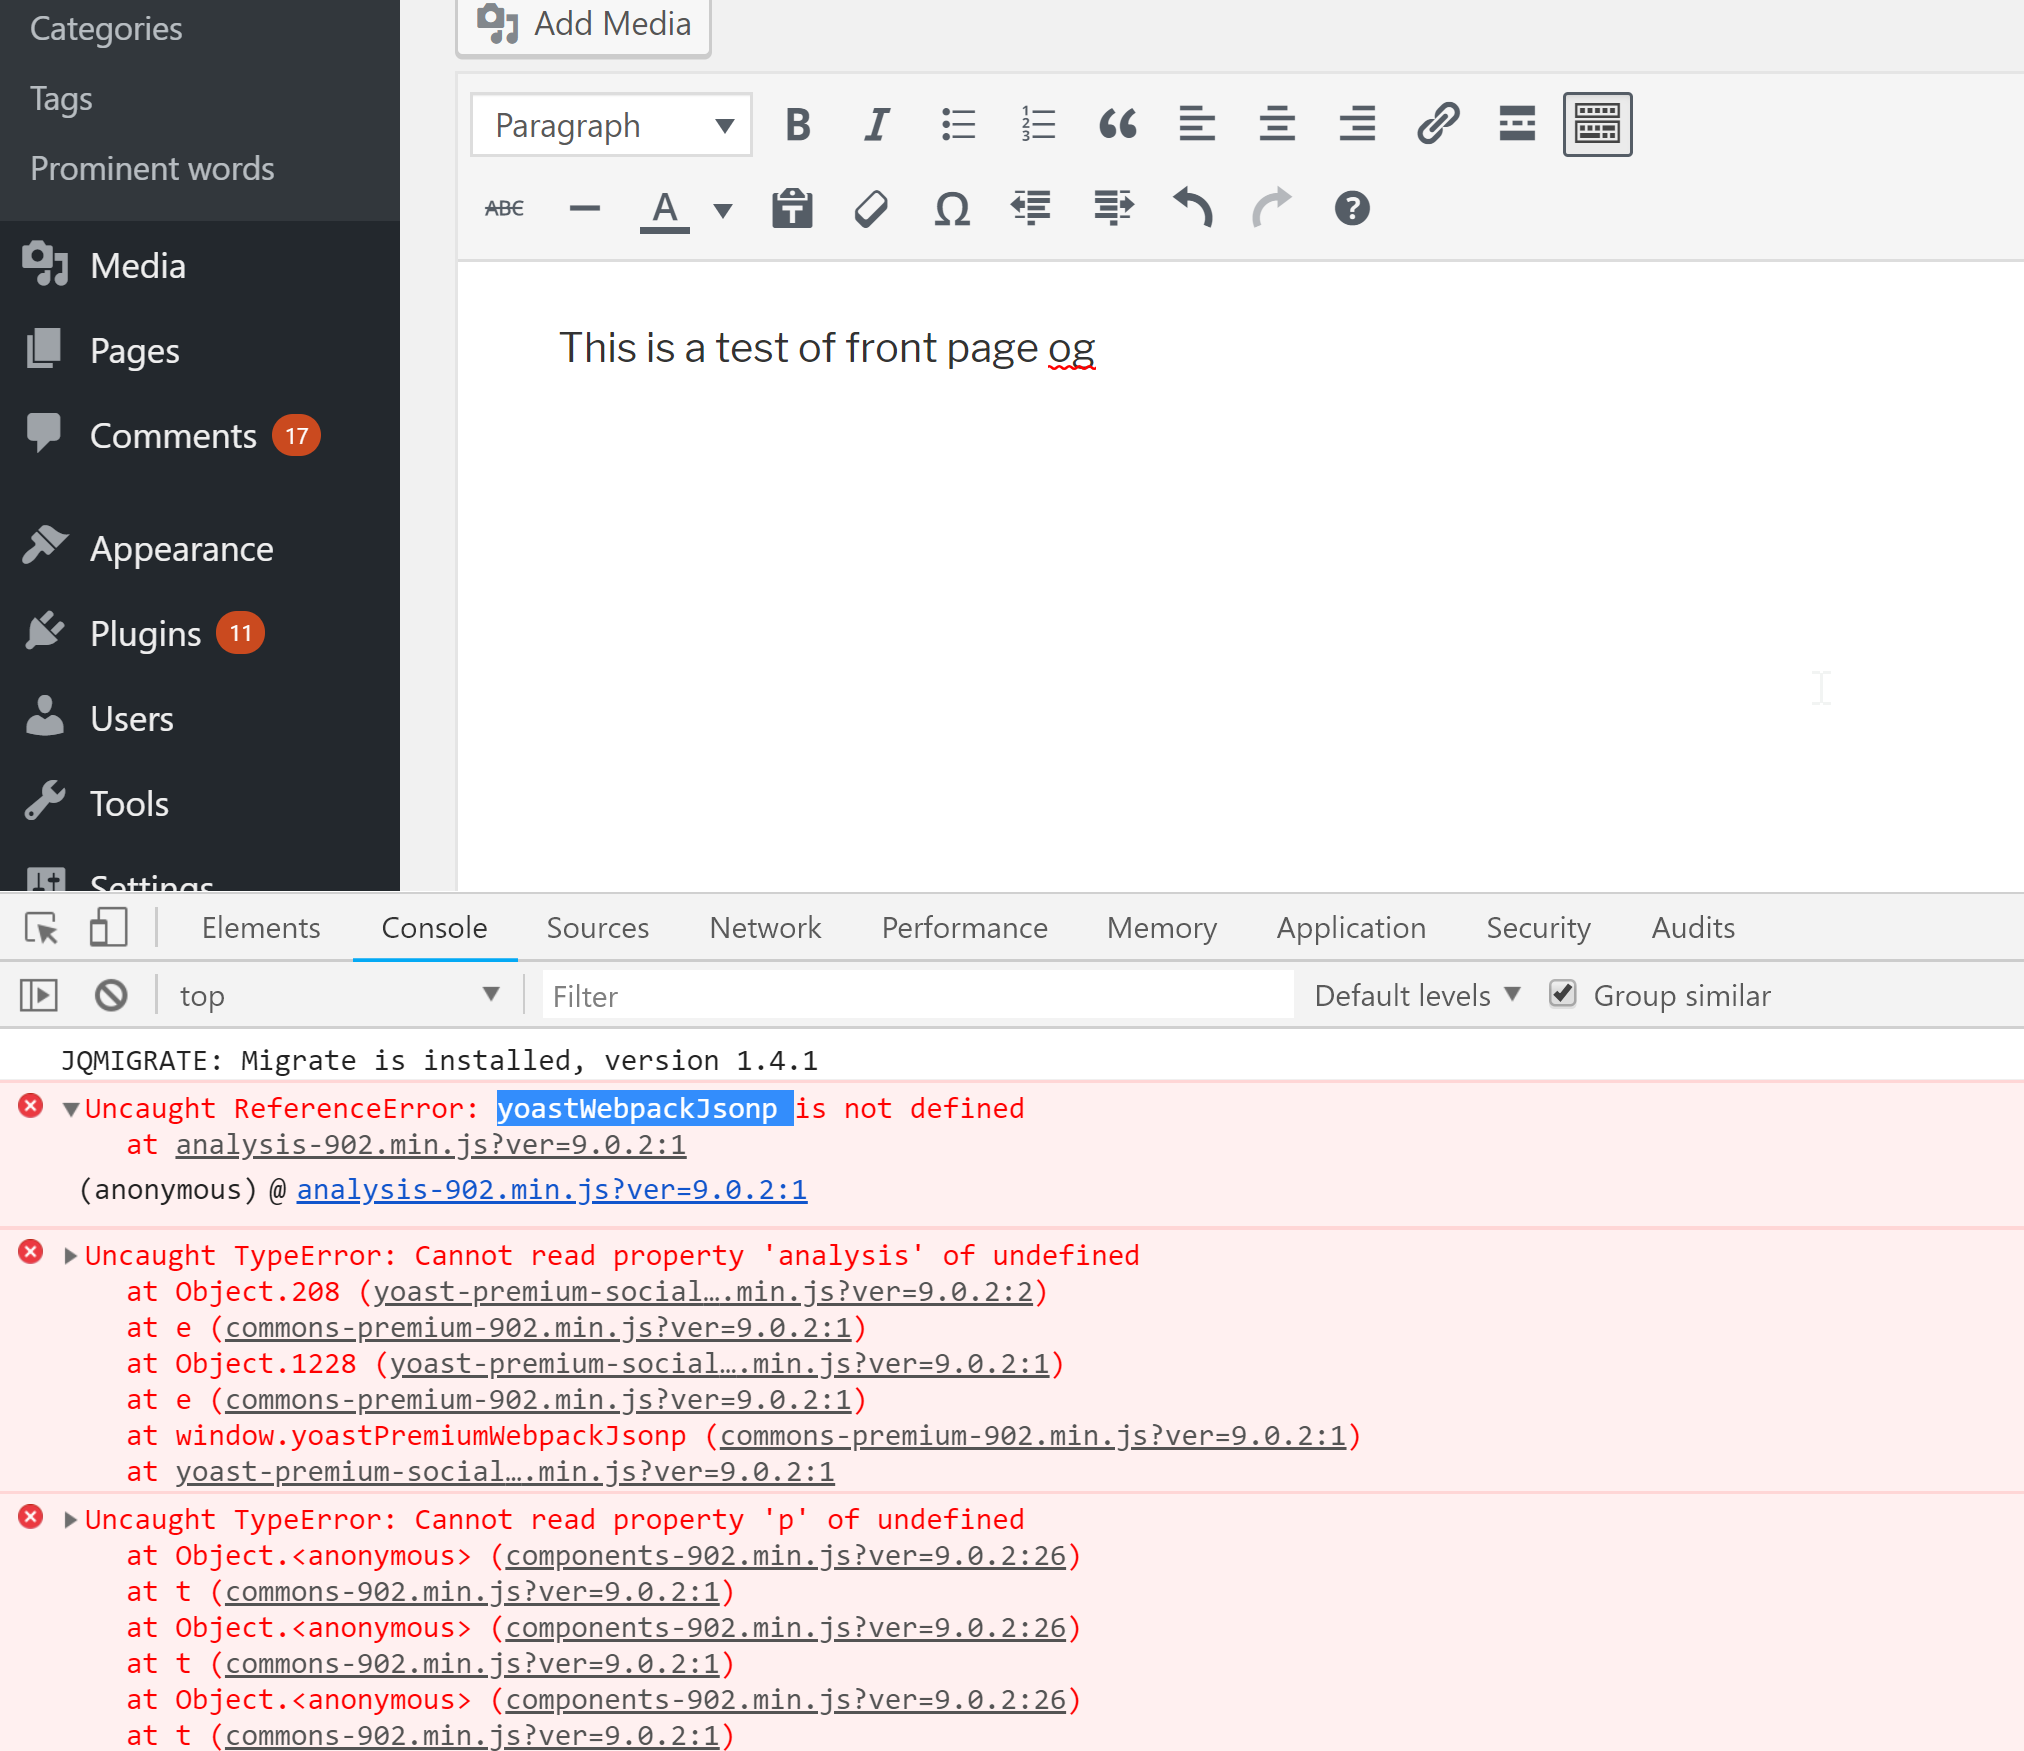Image resolution: width=2024 pixels, height=1751 pixels.
Task: Open the Paragraph format dropdown
Action: click(x=612, y=125)
